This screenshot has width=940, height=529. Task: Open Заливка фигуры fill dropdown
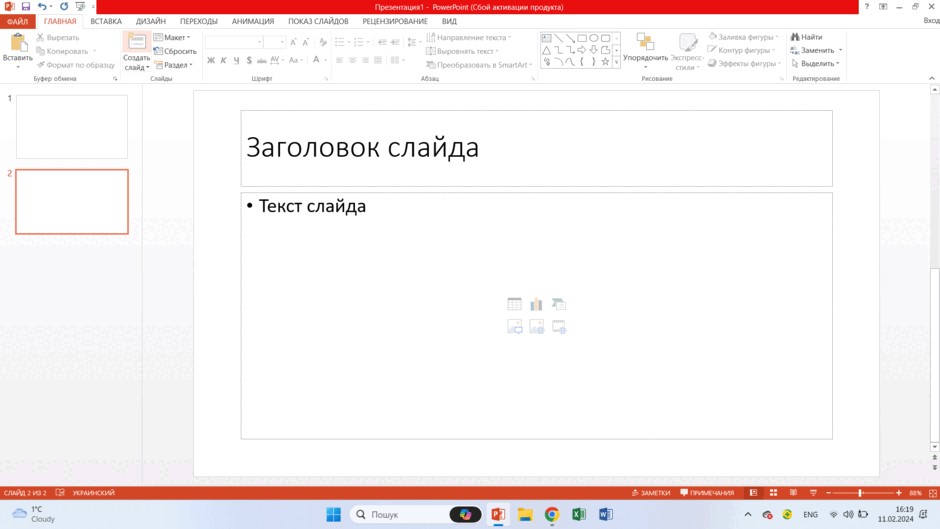click(743, 37)
